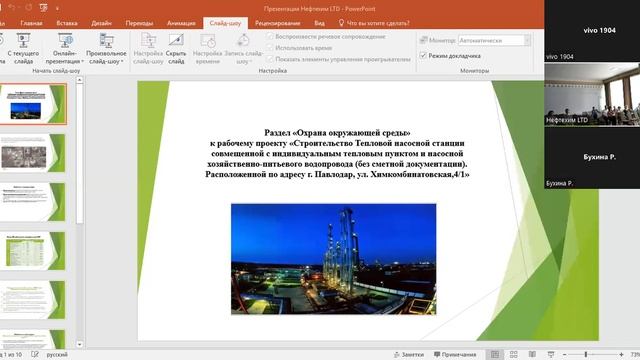Expand the Online presentation dropdown arrow

(x=82, y=61)
